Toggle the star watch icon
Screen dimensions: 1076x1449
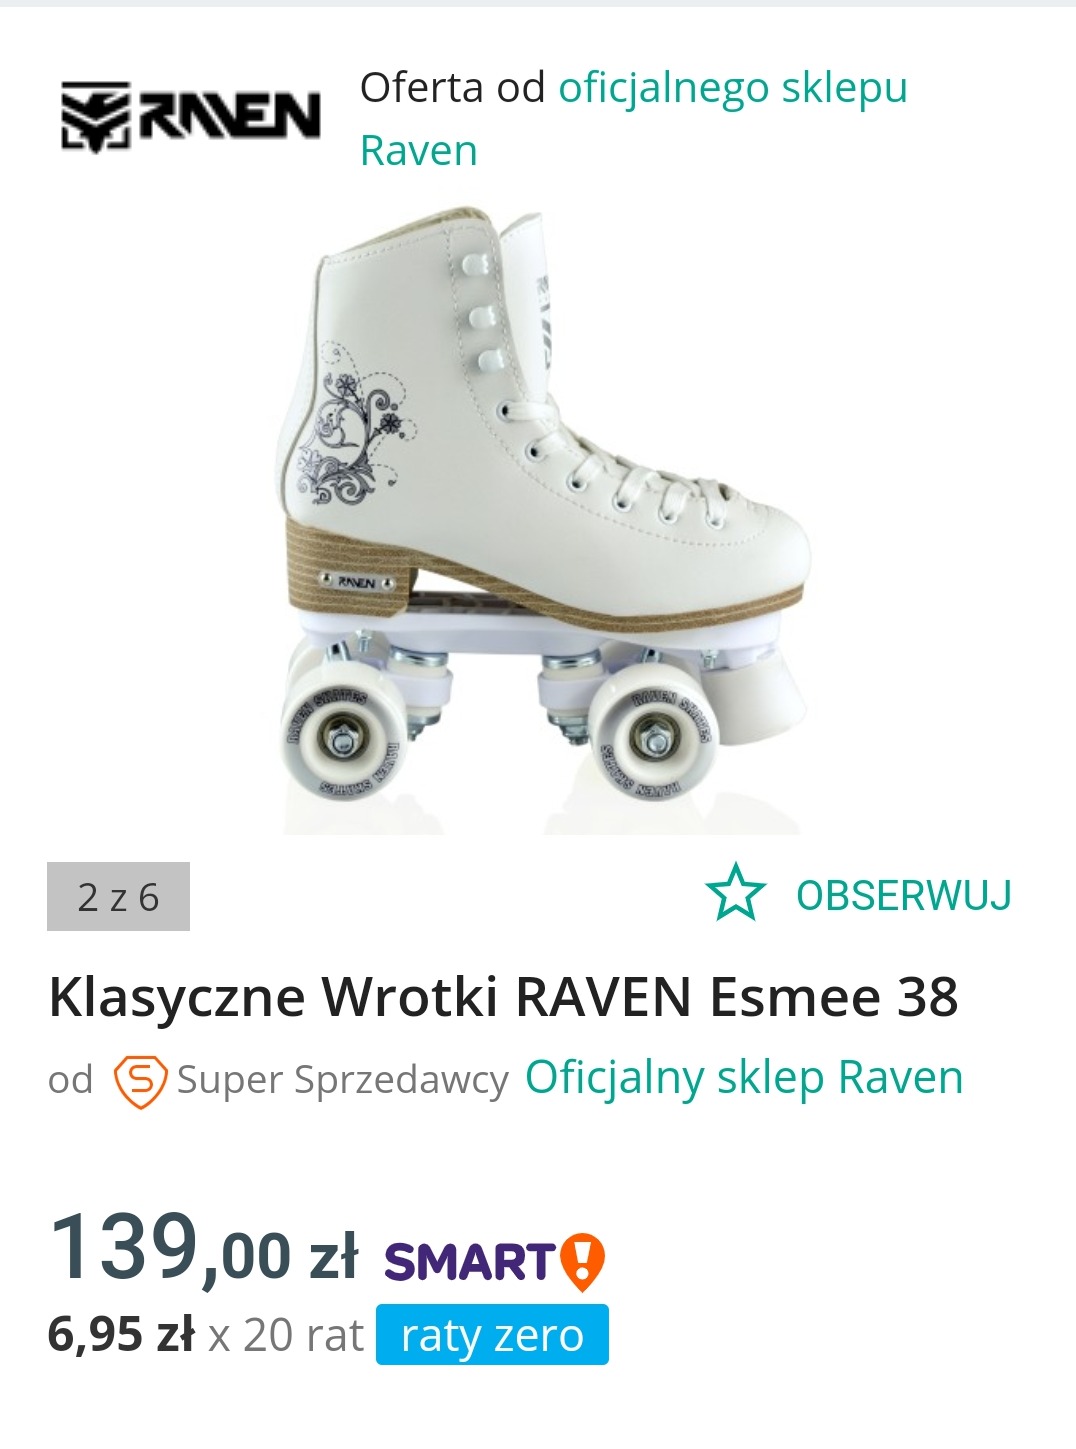735,893
